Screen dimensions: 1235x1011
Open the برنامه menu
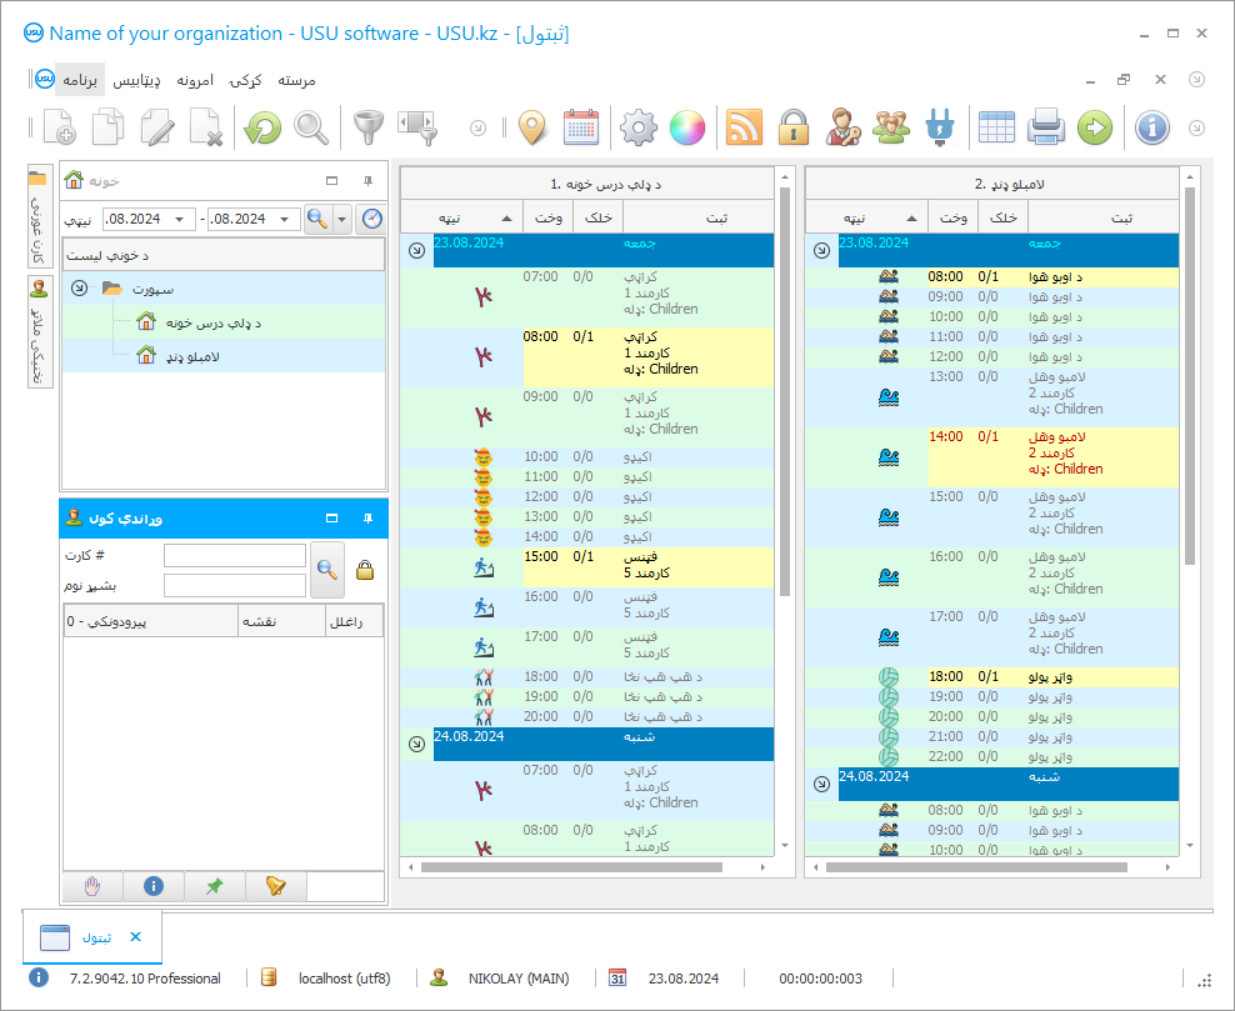click(x=79, y=80)
